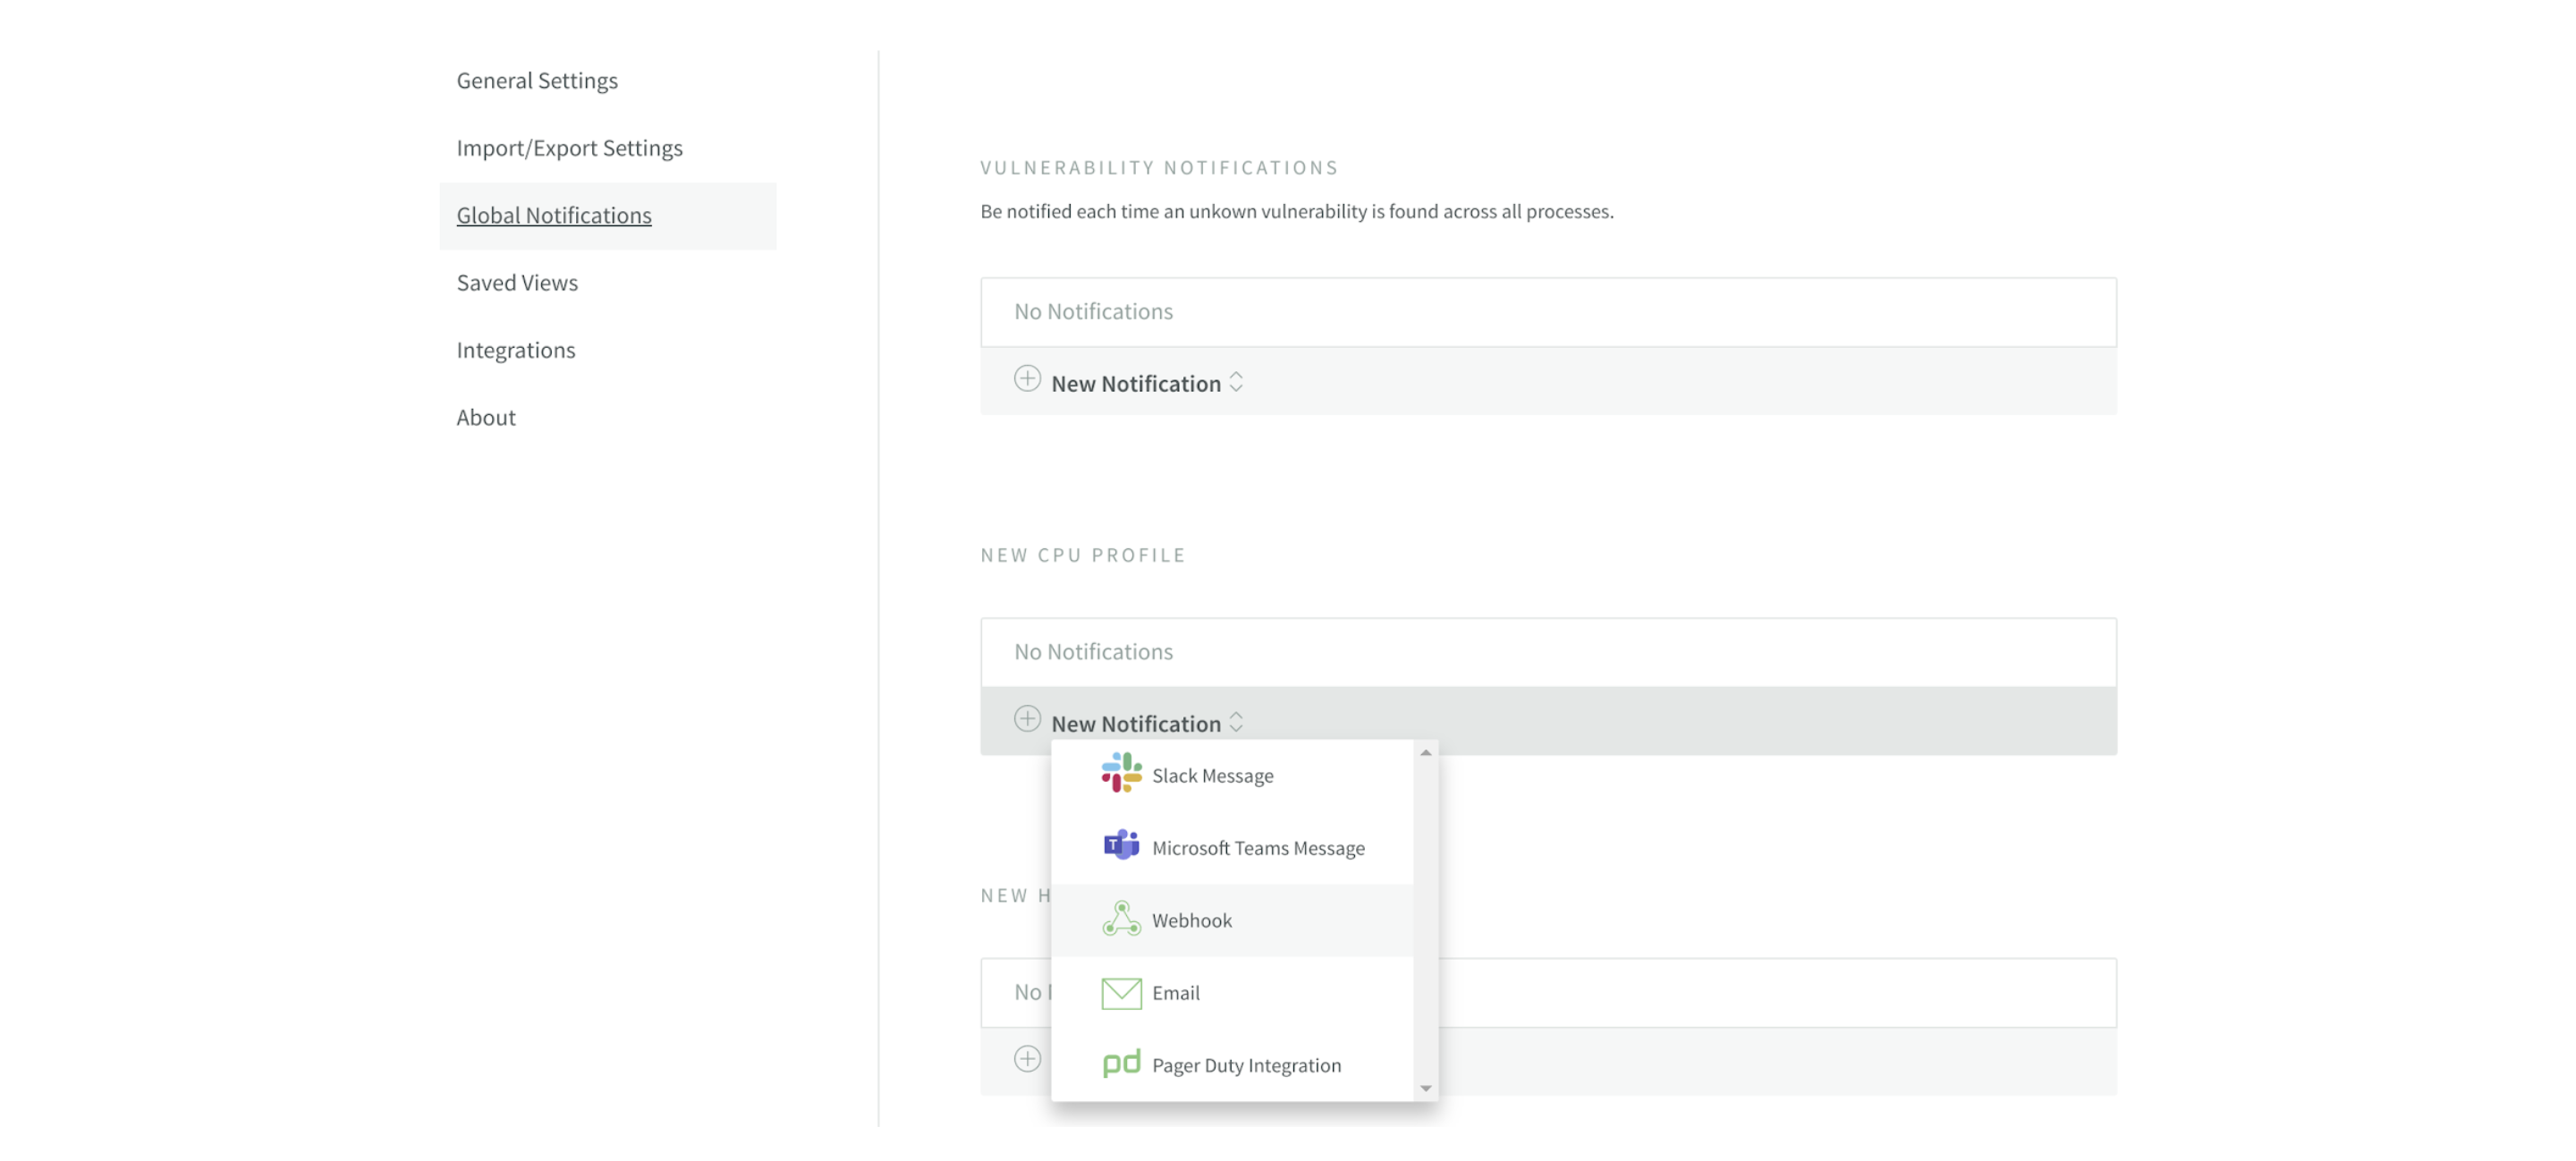The image size is (2576, 1161).
Task: Click the green Webhook icon
Action: coord(1121,919)
